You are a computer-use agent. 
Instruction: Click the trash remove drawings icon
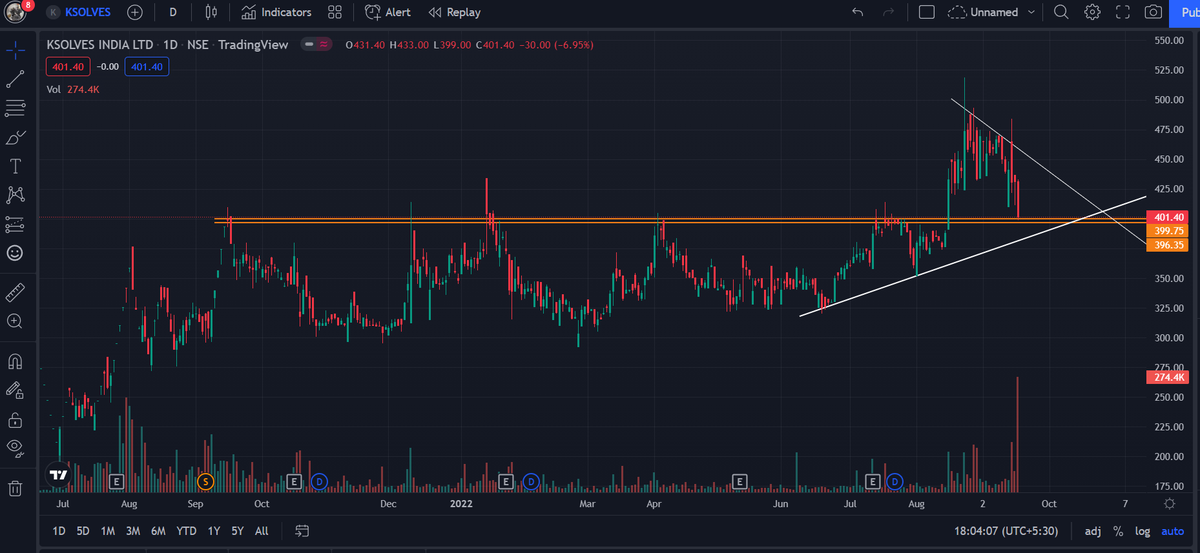tap(15, 488)
